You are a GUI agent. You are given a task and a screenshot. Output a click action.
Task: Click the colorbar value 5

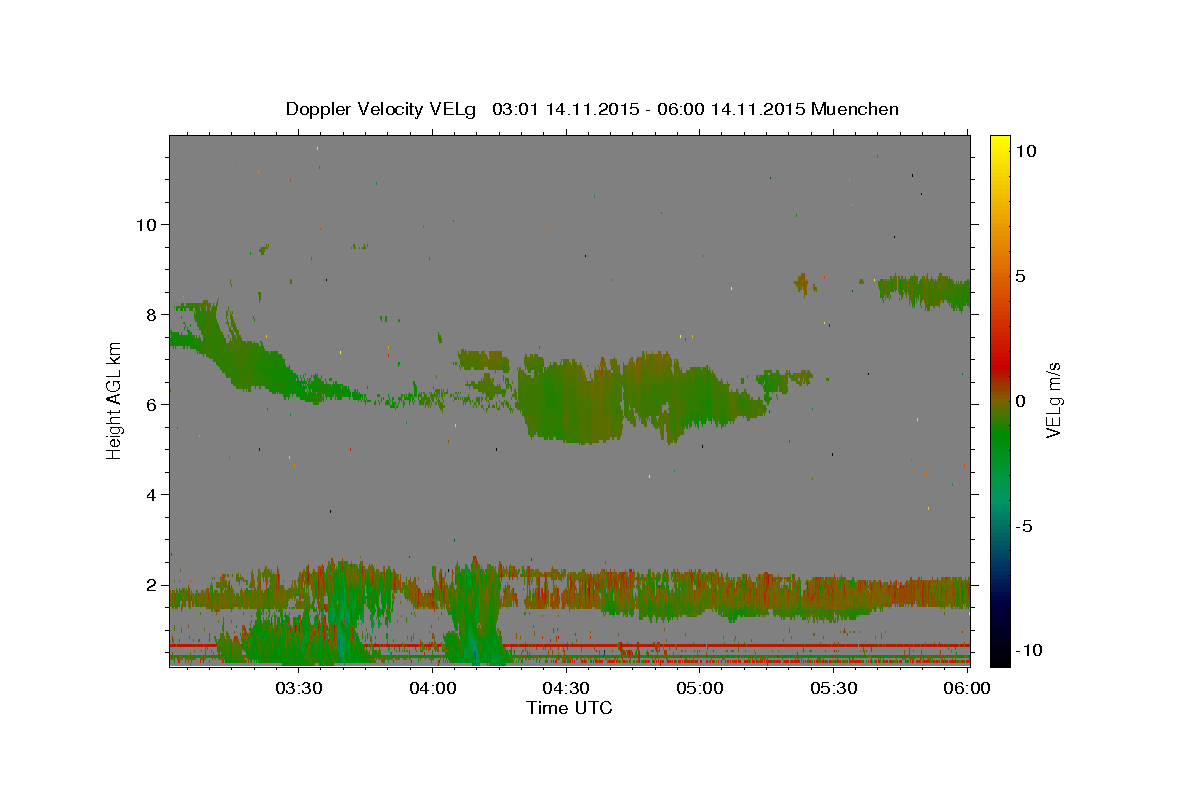pyautogui.click(x=1020, y=276)
